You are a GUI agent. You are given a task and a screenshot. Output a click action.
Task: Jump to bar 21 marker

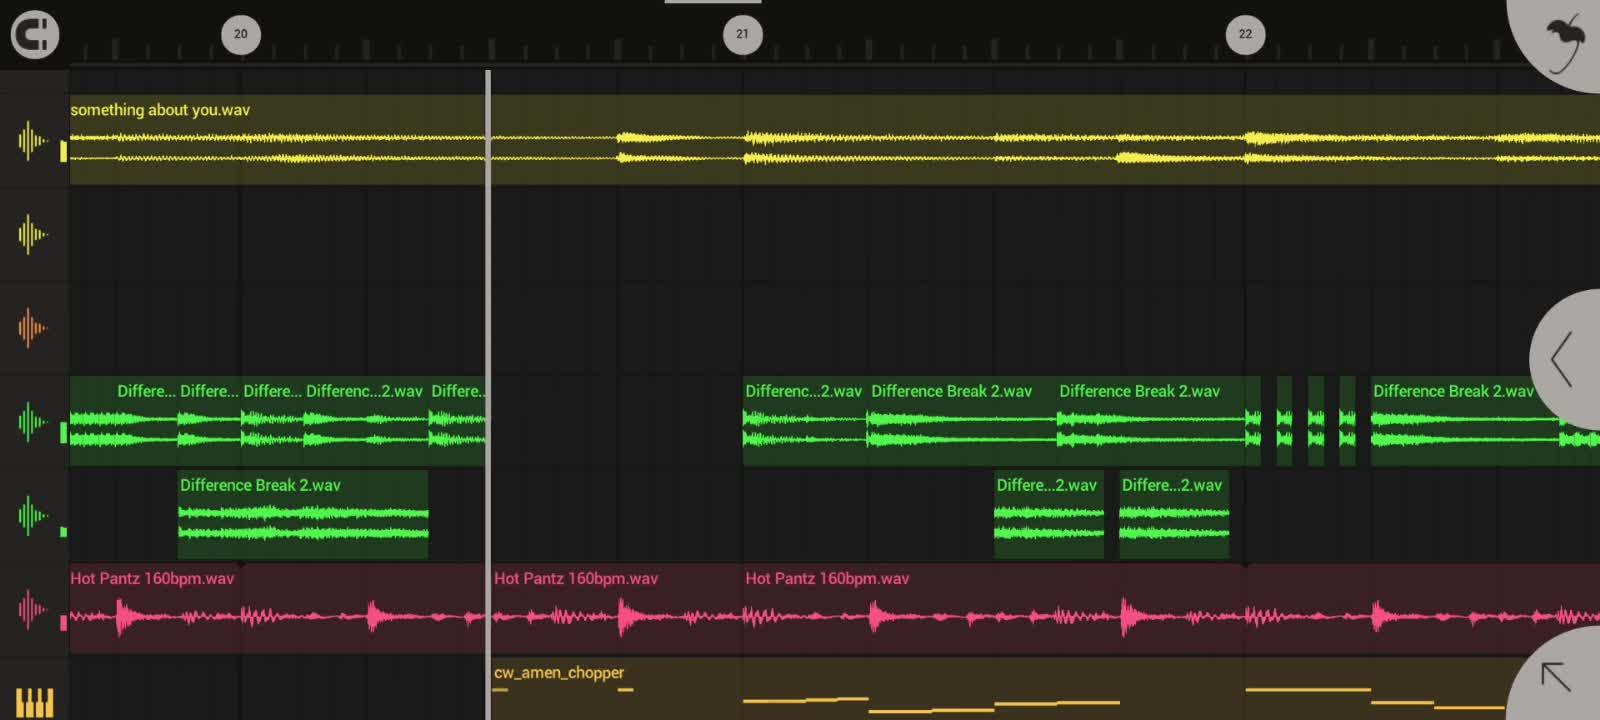(x=742, y=34)
